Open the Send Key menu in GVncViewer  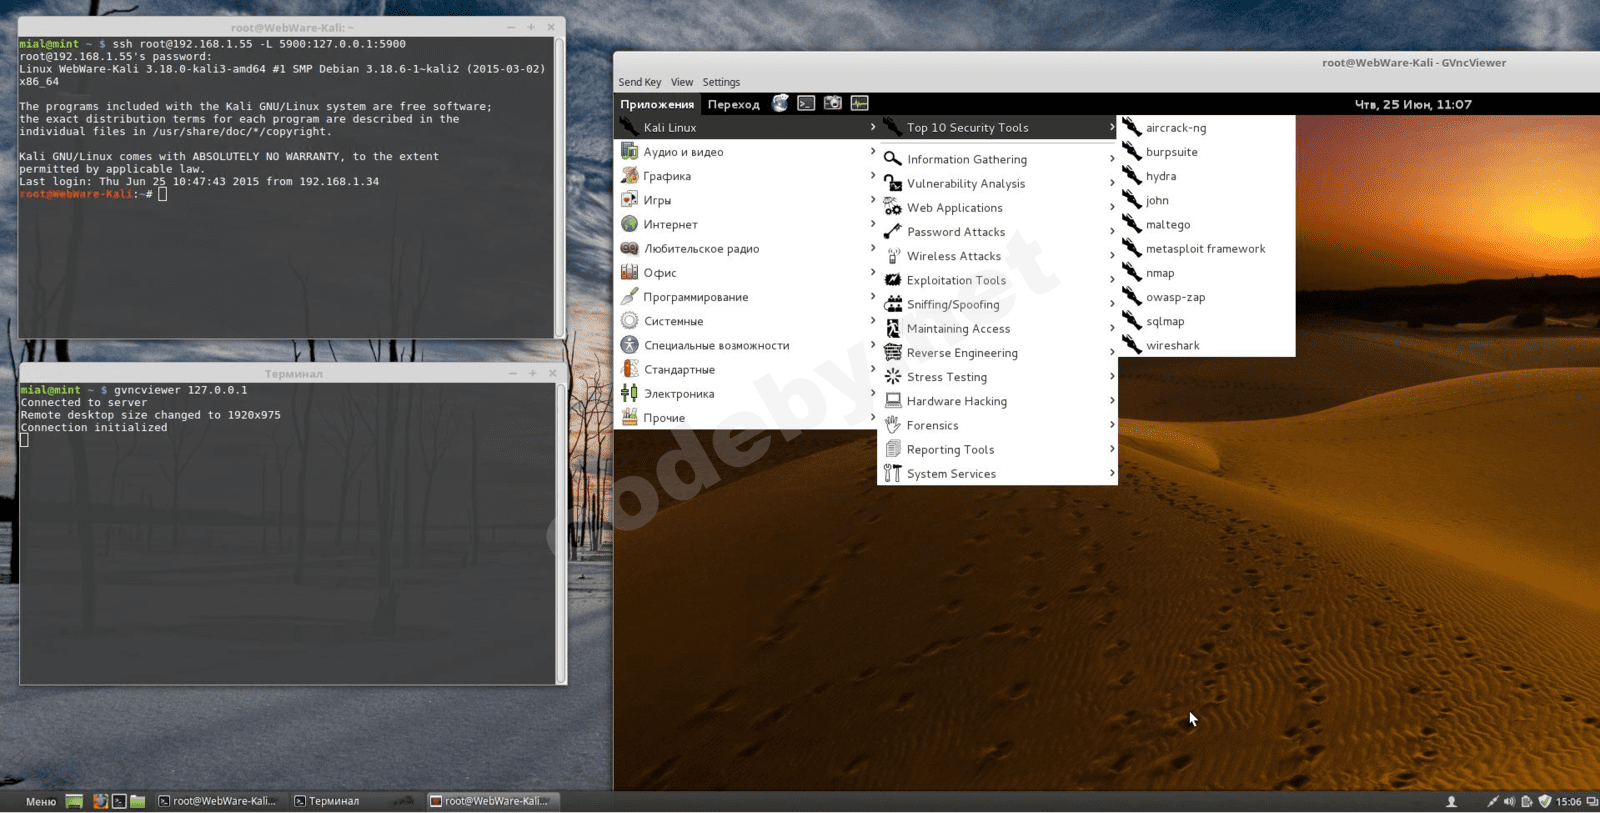pos(640,82)
